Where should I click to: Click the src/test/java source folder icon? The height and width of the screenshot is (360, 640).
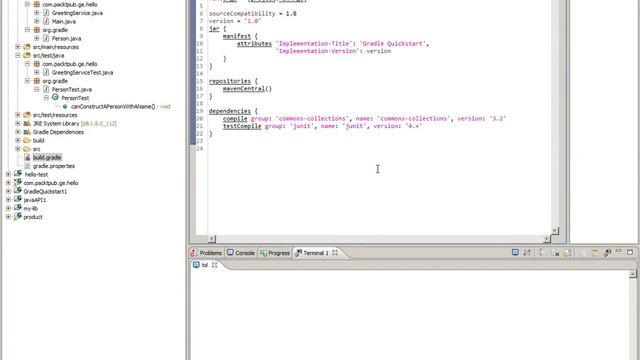(x=27, y=56)
